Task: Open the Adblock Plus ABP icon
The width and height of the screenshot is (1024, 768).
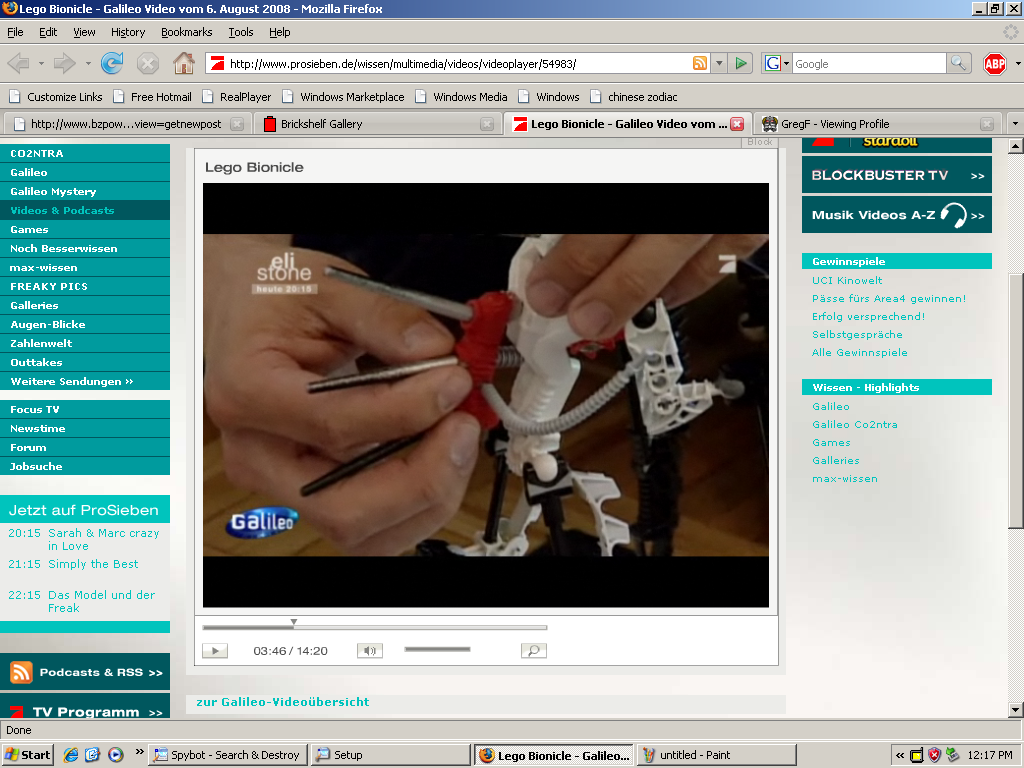Action: coord(995,63)
